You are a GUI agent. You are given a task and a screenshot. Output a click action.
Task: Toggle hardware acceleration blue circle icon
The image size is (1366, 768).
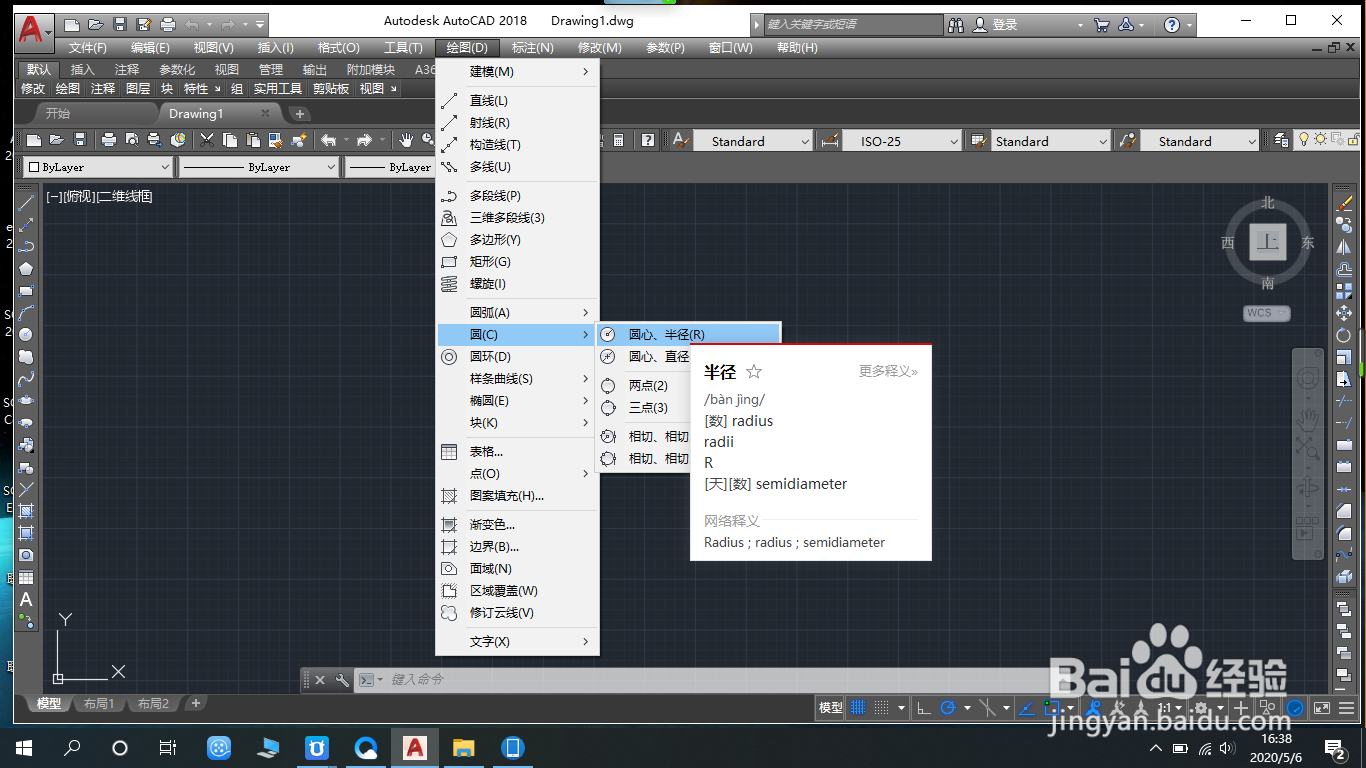point(1295,708)
